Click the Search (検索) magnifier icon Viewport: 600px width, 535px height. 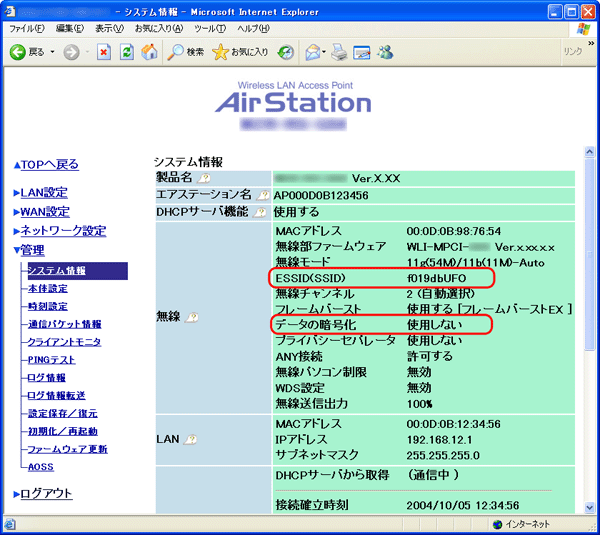(x=176, y=52)
